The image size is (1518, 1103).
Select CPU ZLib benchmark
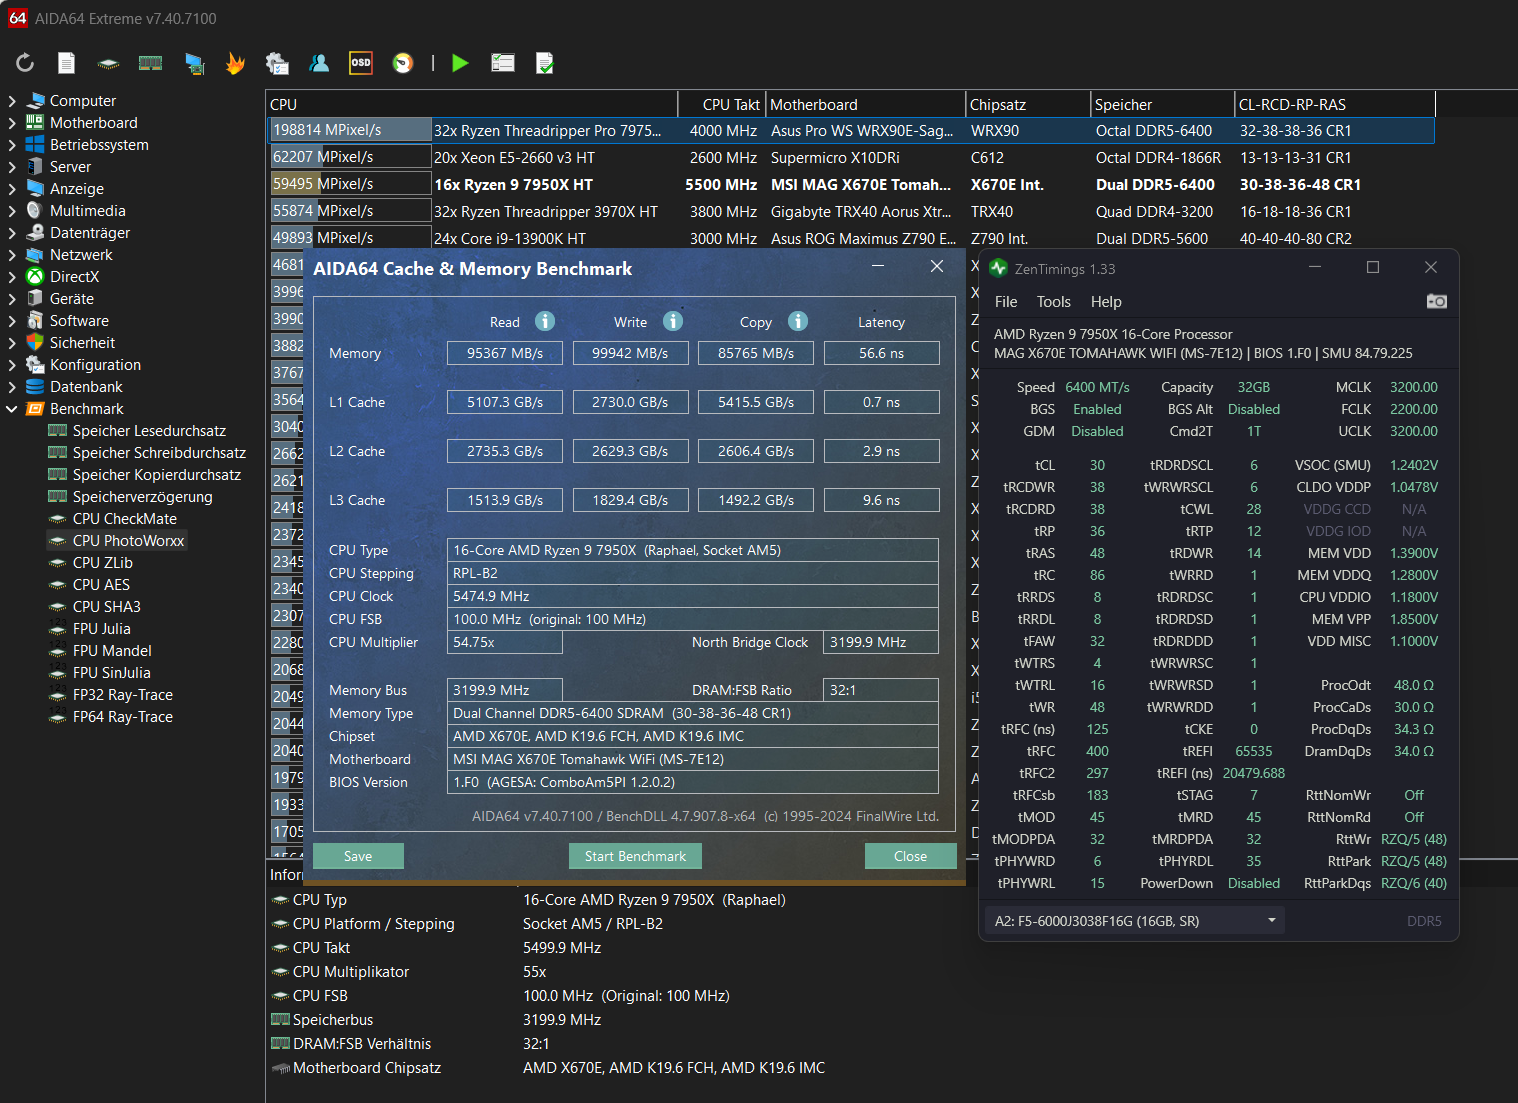point(102,563)
